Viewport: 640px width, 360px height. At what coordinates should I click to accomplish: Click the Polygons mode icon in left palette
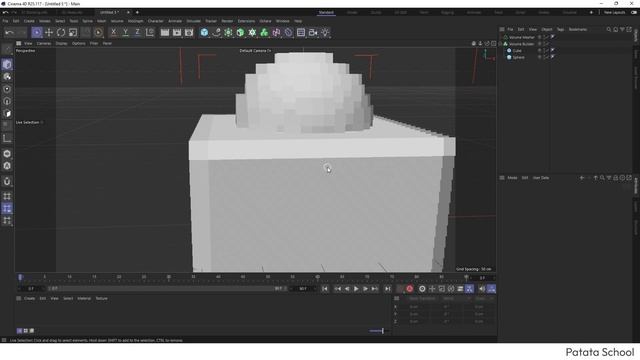7,113
